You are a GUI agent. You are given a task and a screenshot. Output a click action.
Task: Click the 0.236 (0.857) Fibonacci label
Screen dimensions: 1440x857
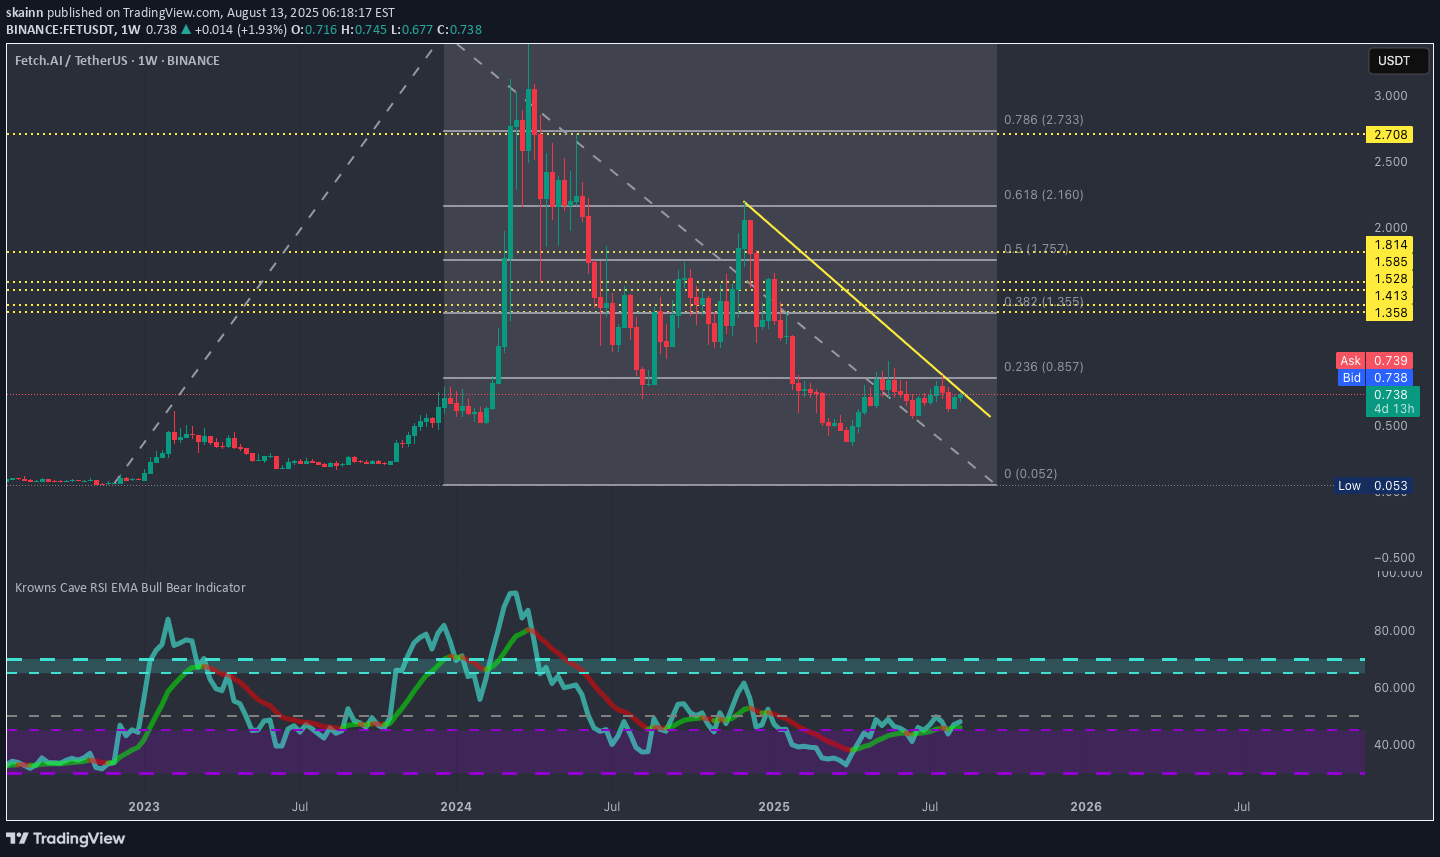pos(1043,367)
